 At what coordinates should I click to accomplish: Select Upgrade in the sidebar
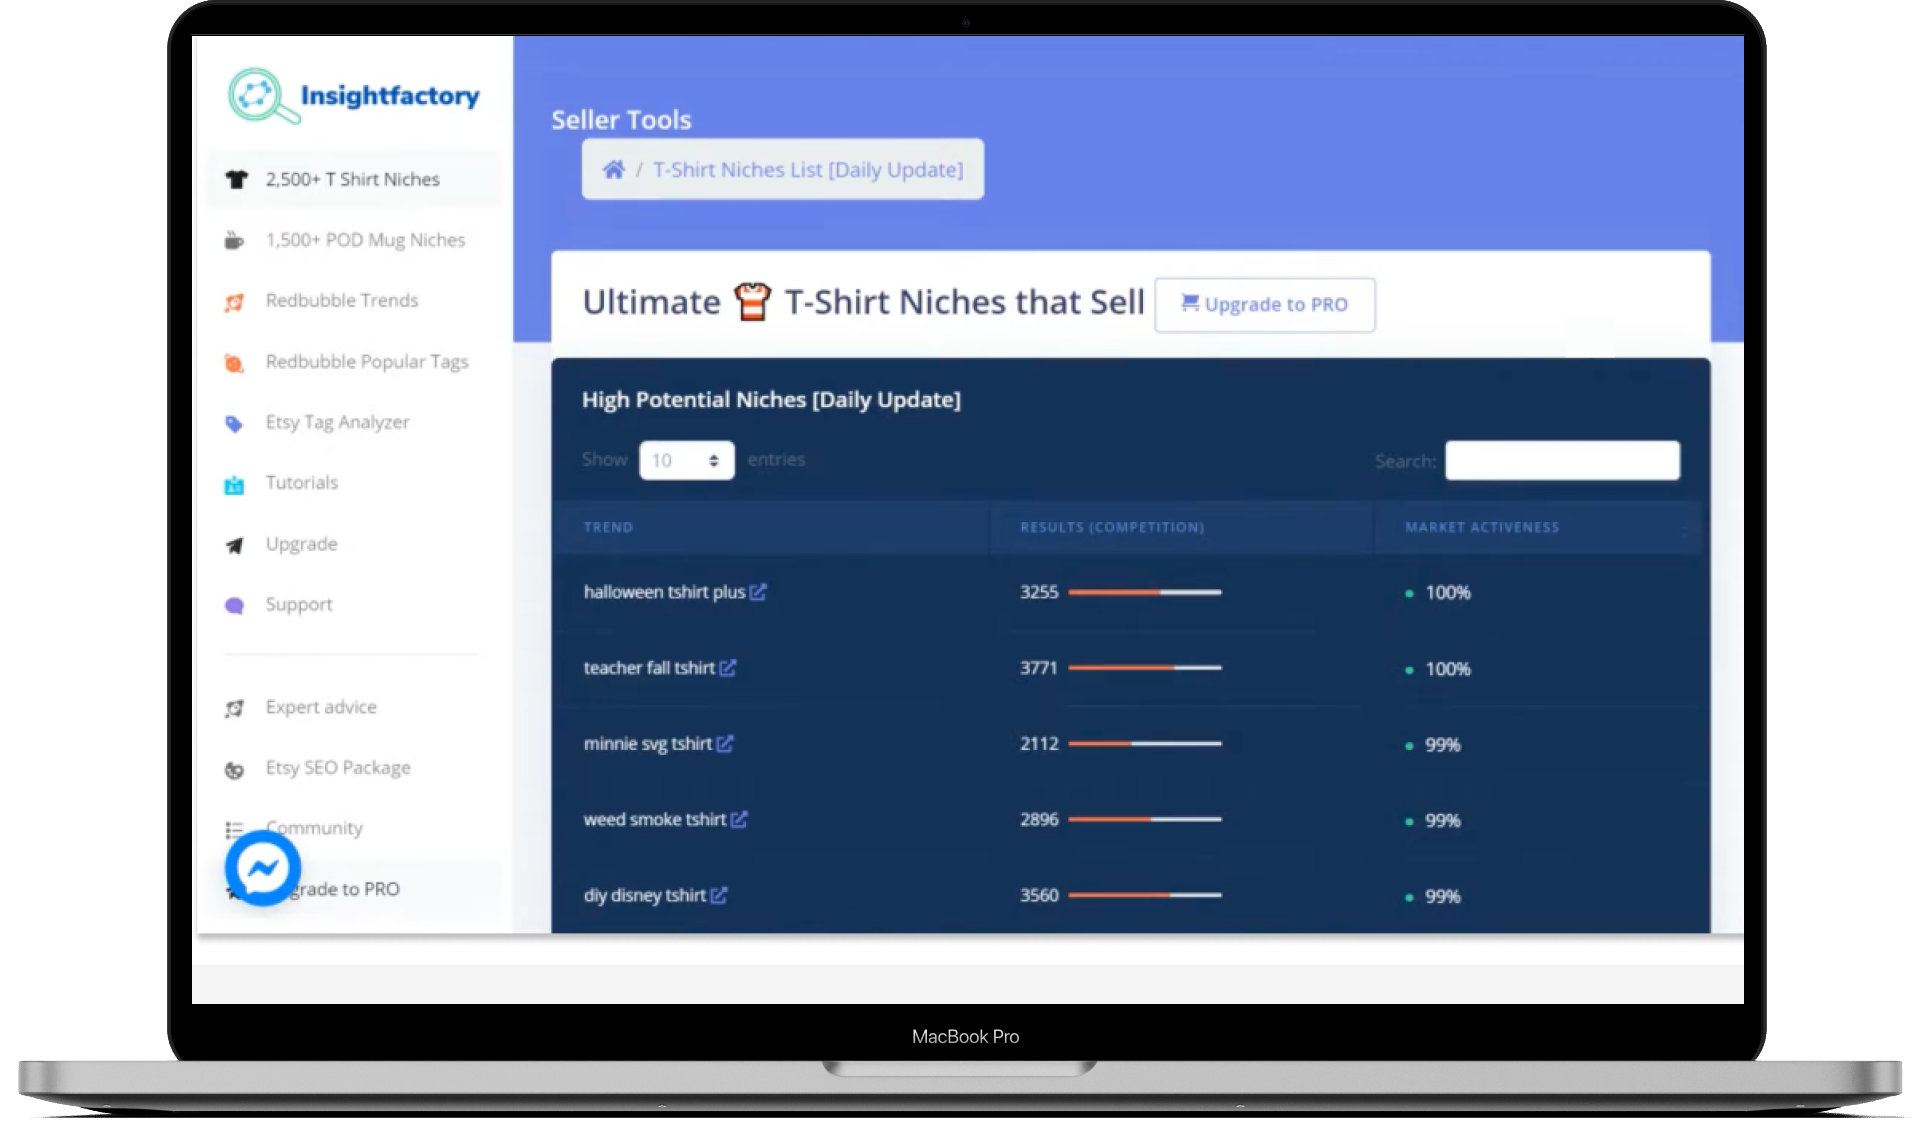[x=301, y=544]
